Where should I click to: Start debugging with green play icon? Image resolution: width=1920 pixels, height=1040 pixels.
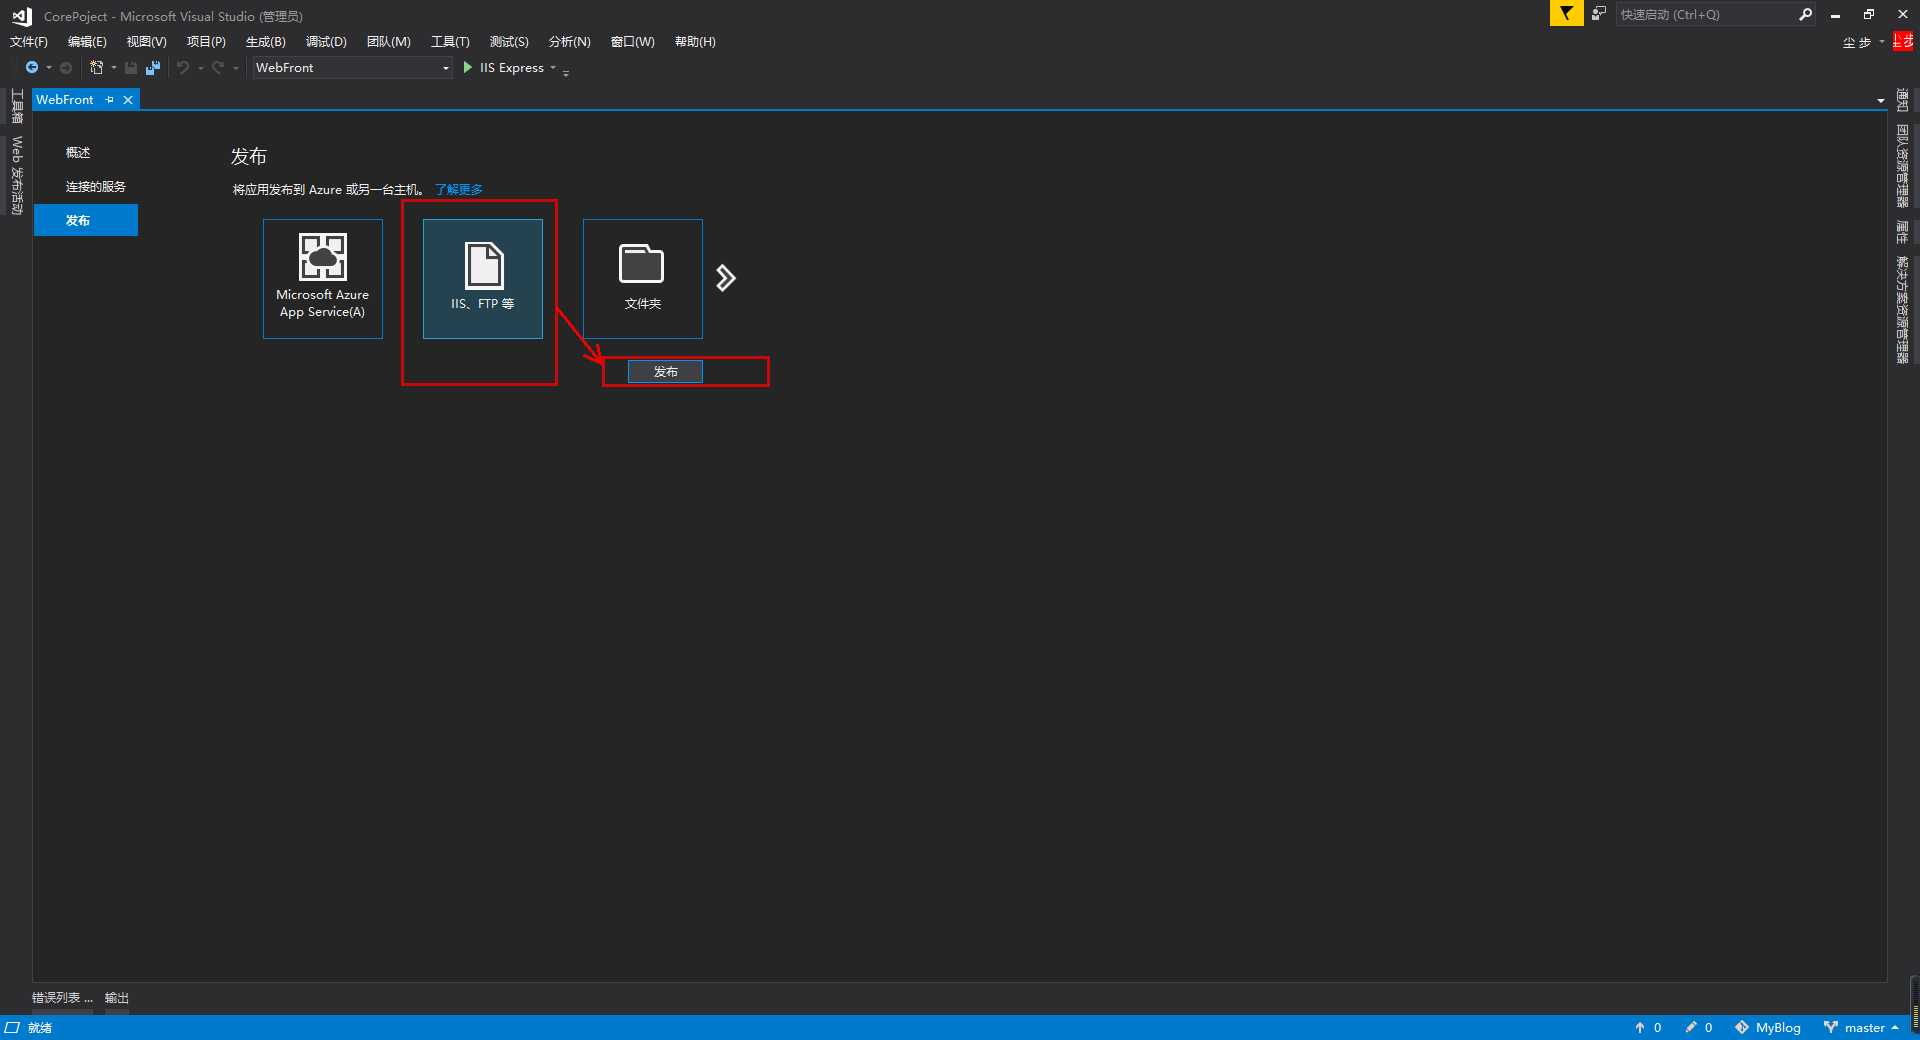pyautogui.click(x=468, y=68)
